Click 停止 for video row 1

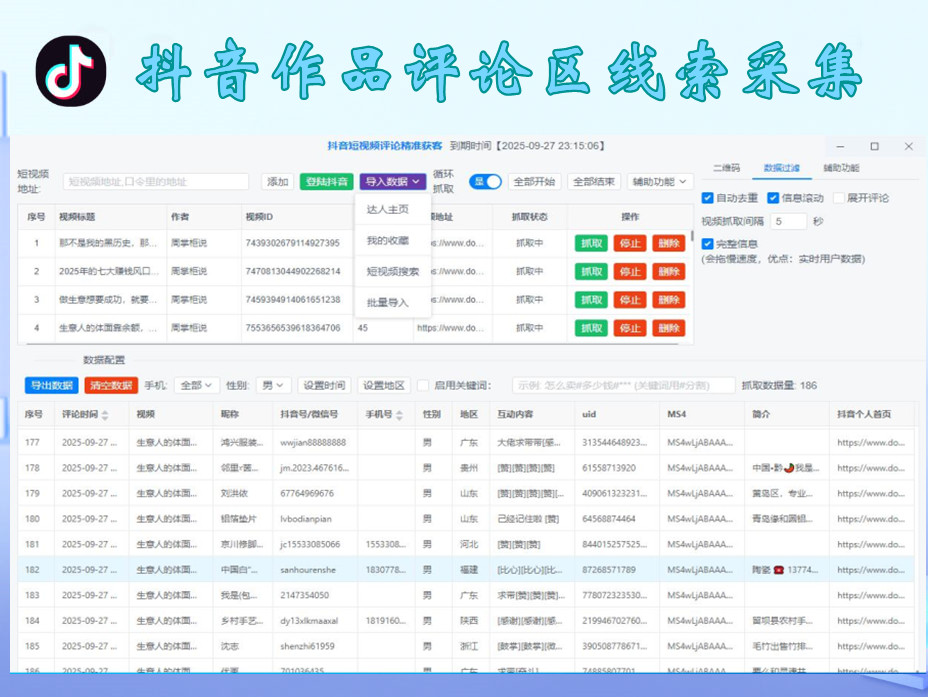630,243
